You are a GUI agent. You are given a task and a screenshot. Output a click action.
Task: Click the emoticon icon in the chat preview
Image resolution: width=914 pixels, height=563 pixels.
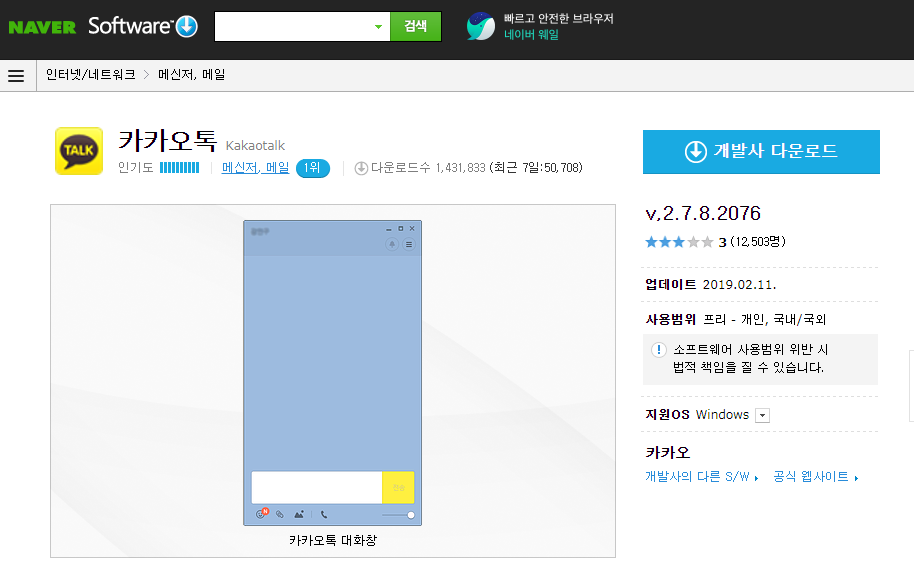[261, 513]
